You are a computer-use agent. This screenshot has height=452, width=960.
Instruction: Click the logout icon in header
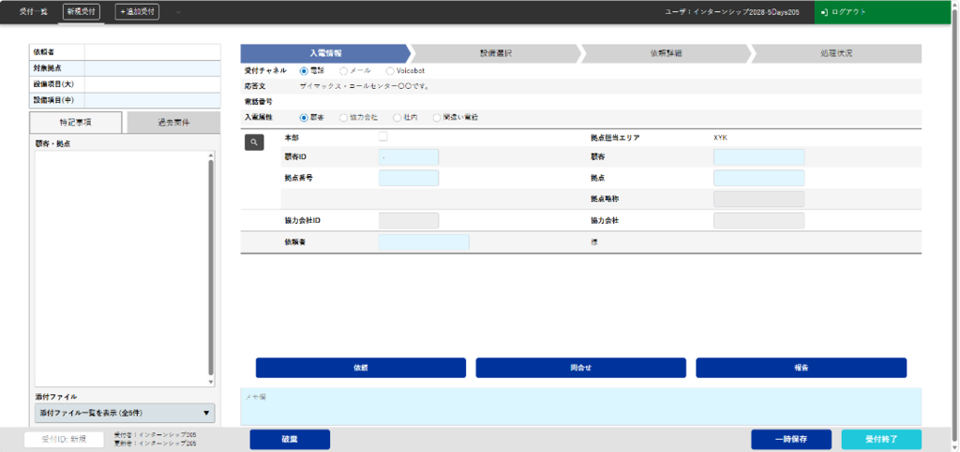(x=825, y=12)
